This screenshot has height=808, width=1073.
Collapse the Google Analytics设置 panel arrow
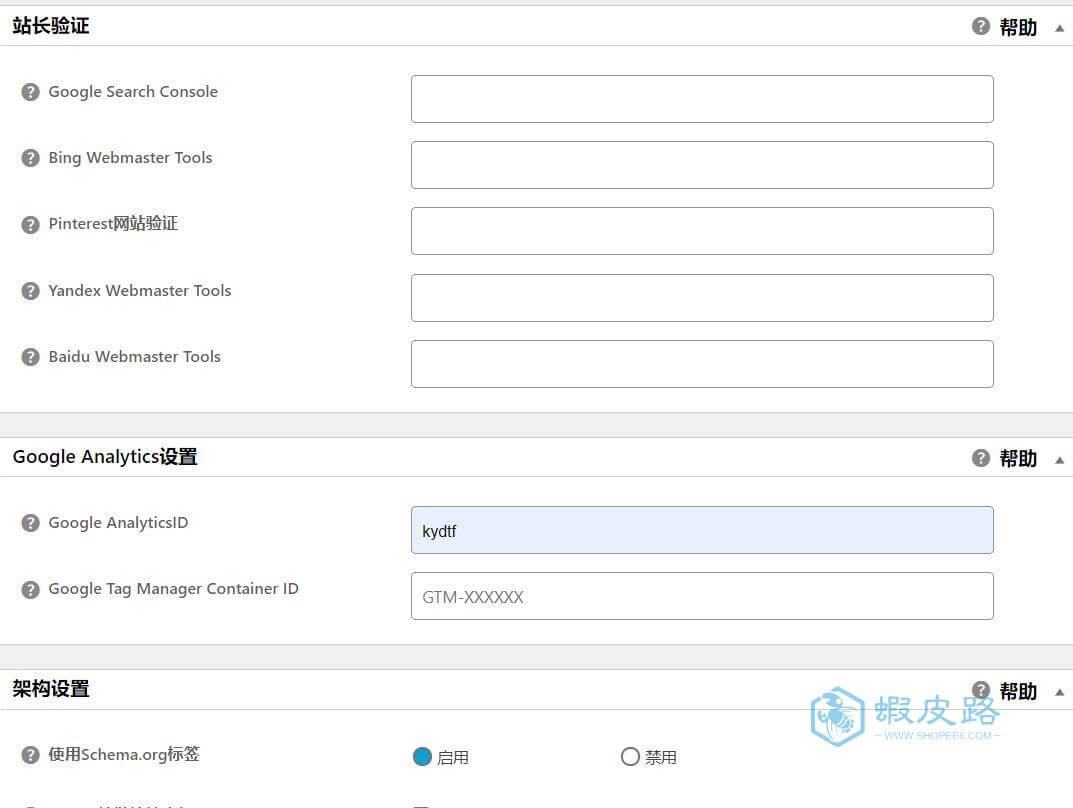click(x=1059, y=460)
